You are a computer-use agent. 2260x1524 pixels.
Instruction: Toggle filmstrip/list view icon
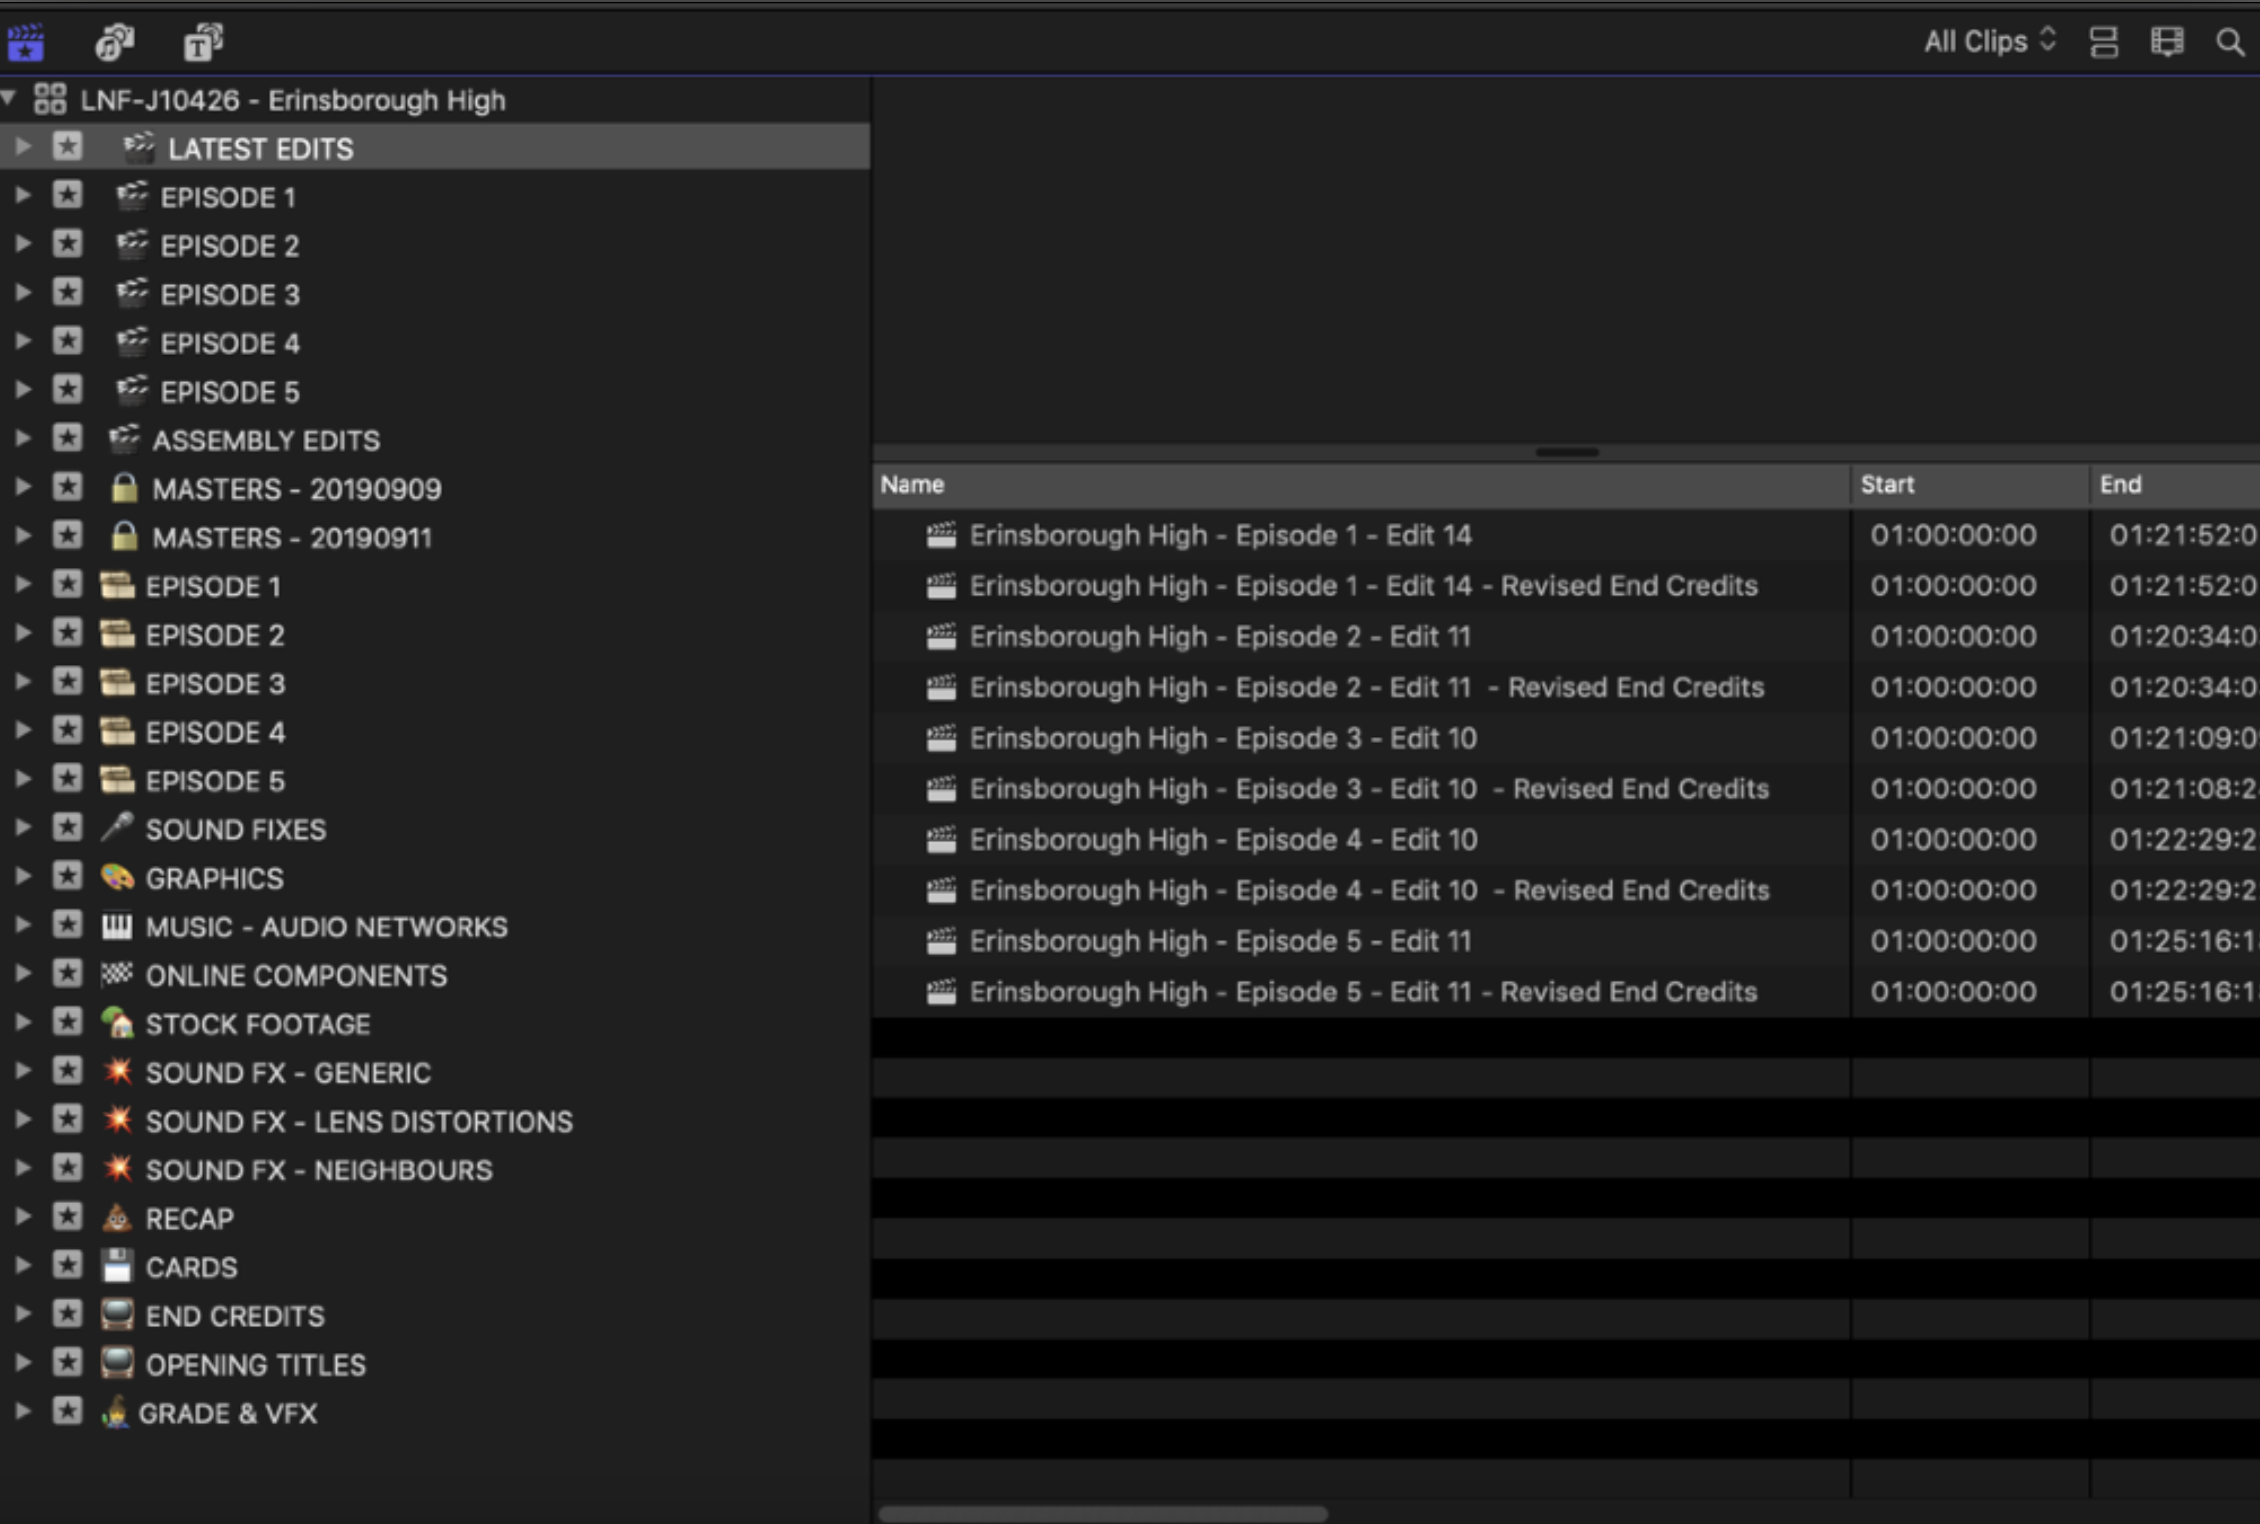2103,42
